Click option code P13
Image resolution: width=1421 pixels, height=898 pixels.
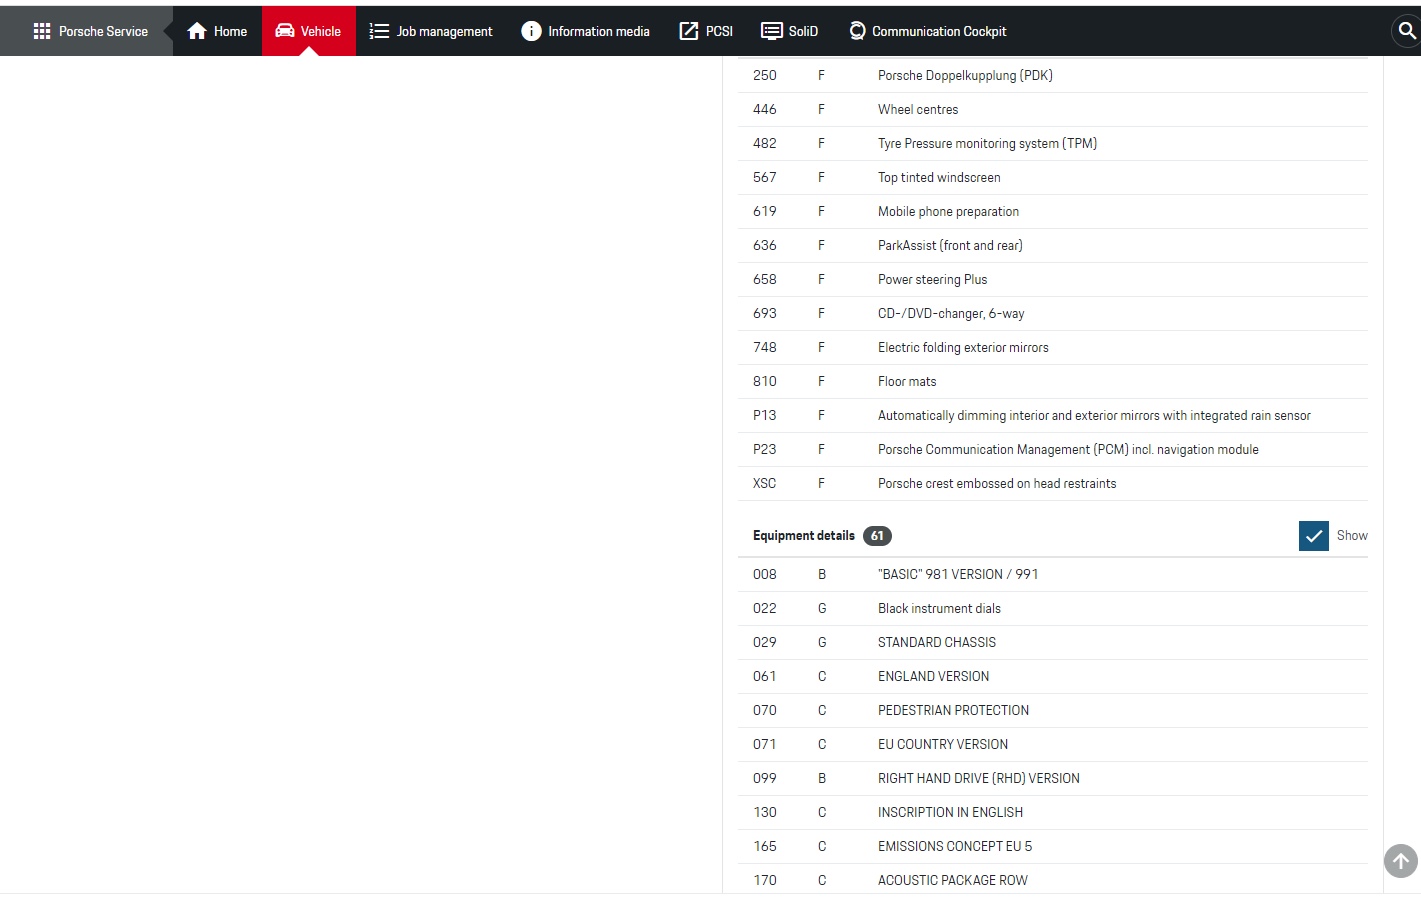(x=765, y=415)
